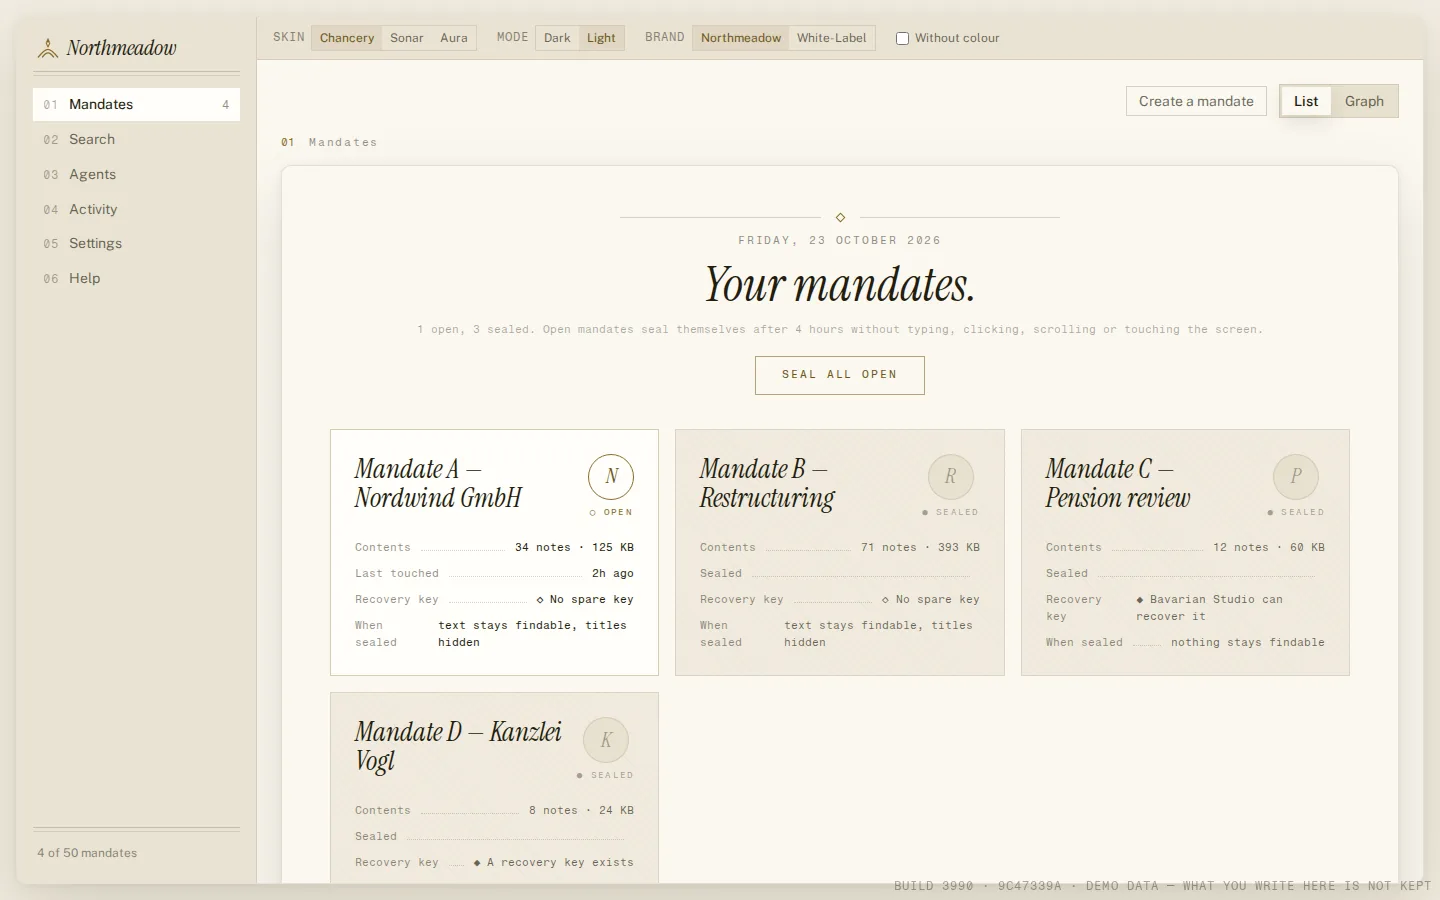Click the N monogram on Mandate A
This screenshot has height=900, width=1440.
click(x=611, y=477)
